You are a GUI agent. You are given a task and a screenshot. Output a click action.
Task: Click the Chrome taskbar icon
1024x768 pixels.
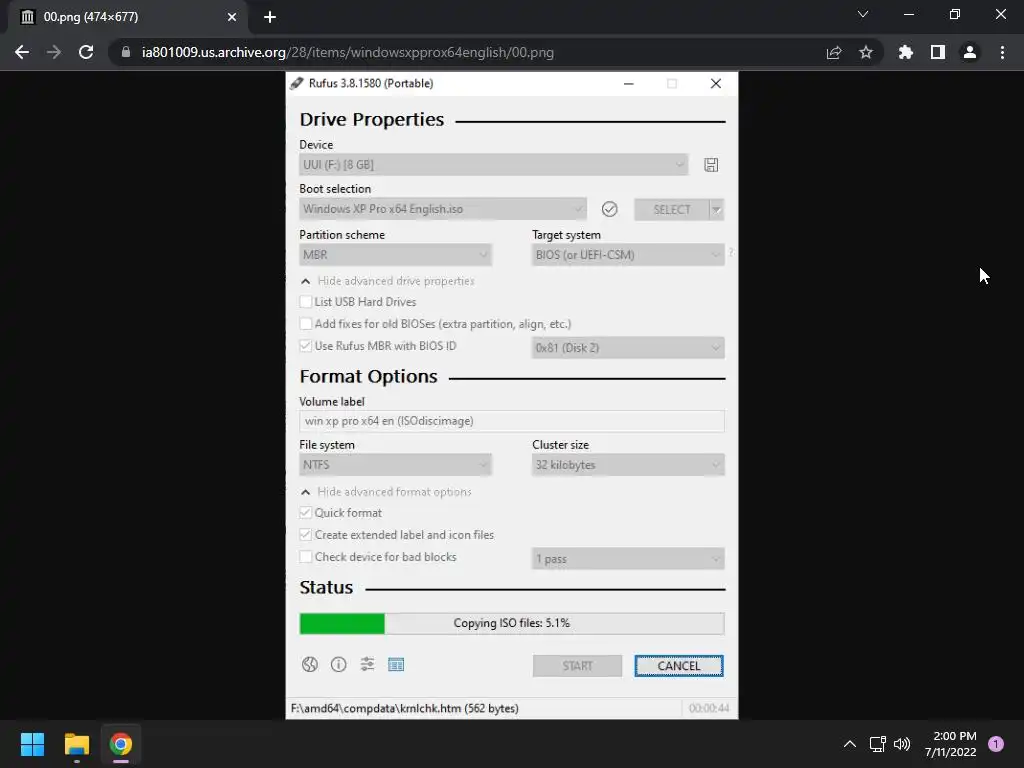coord(121,744)
